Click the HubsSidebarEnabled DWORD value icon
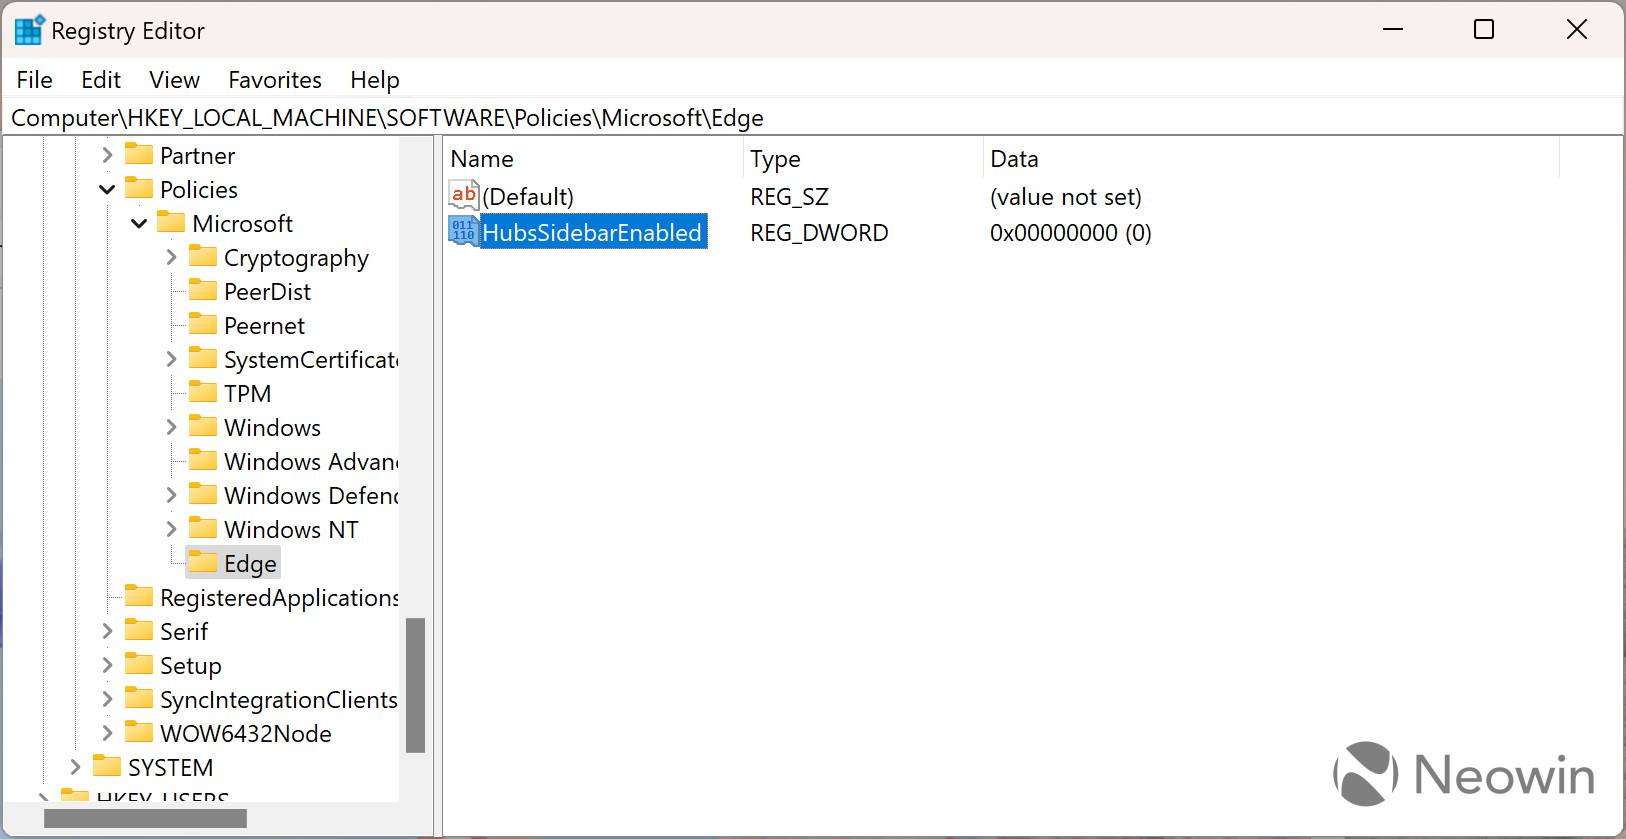This screenshot has width=1626, height=839. click(464, 231)
